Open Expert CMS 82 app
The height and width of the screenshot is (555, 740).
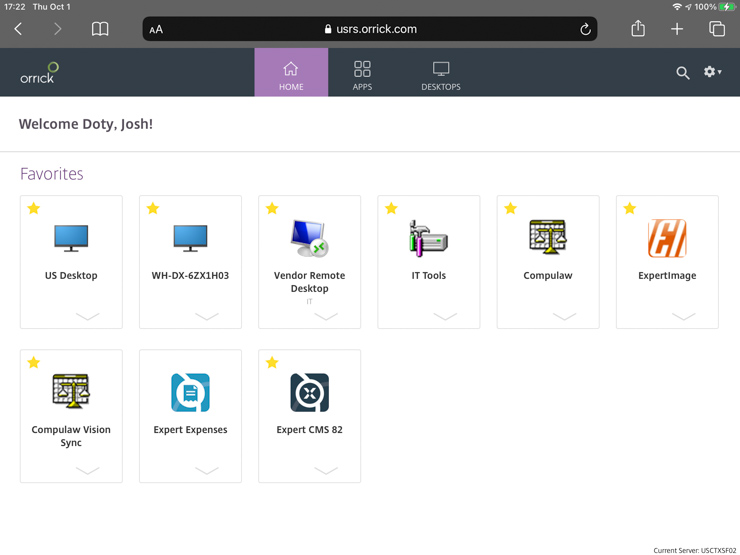pos(309,393)
